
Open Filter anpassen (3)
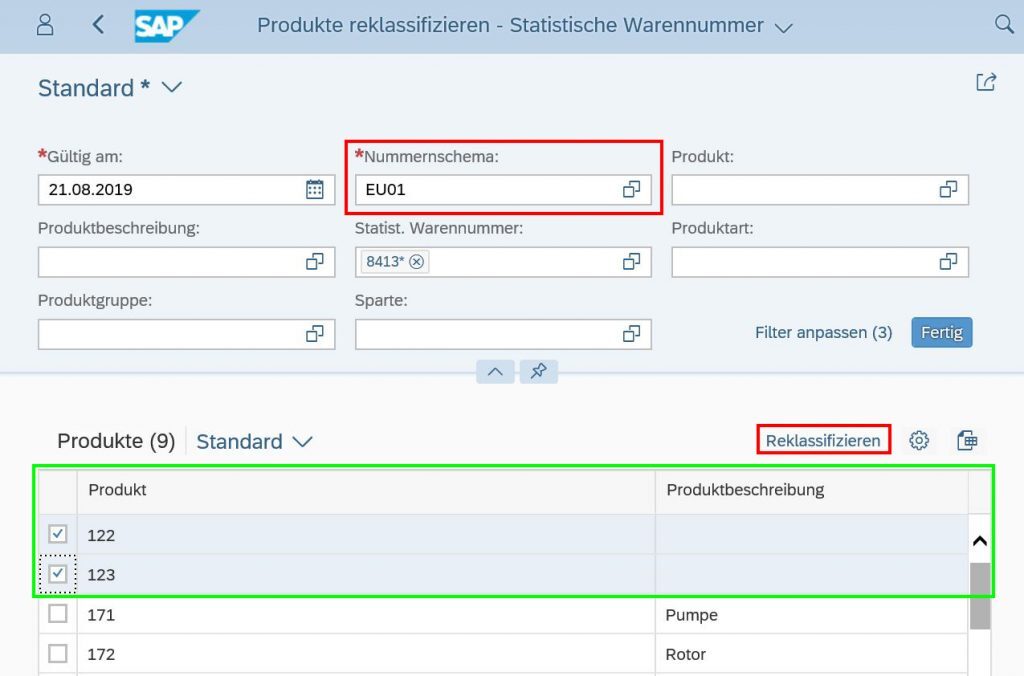pyautogui.click(x=823, y=332)
